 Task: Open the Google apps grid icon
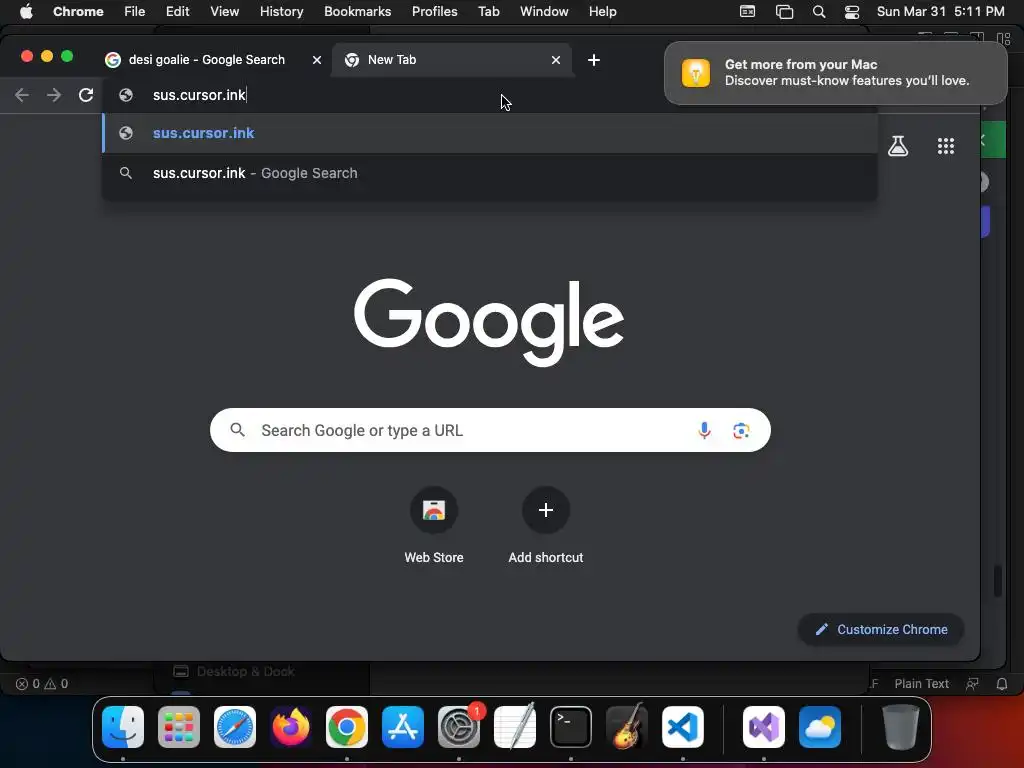[946, 146]
